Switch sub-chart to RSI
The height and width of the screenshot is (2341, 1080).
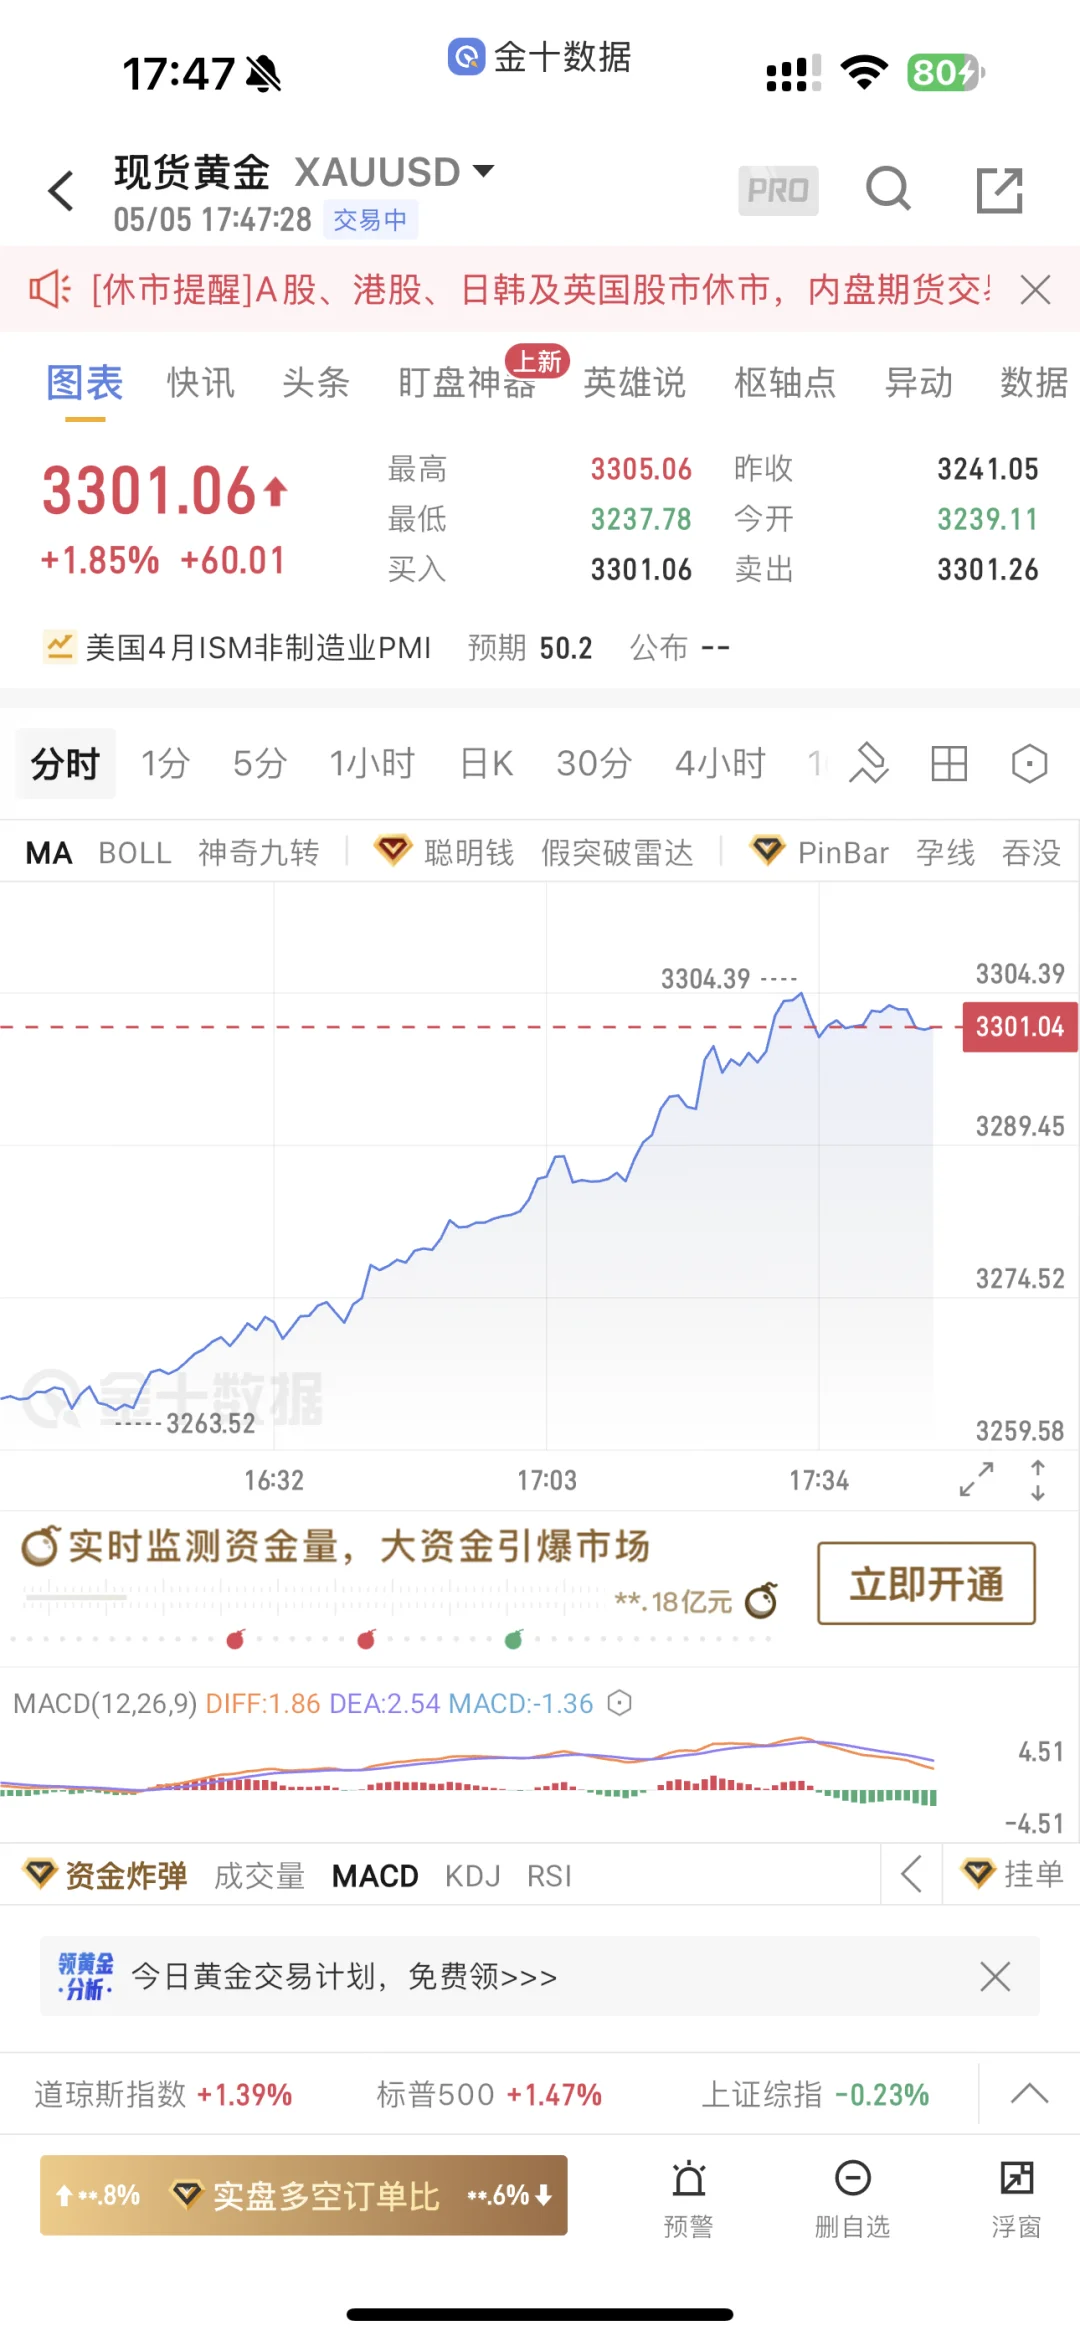(x=549, y=1875)
